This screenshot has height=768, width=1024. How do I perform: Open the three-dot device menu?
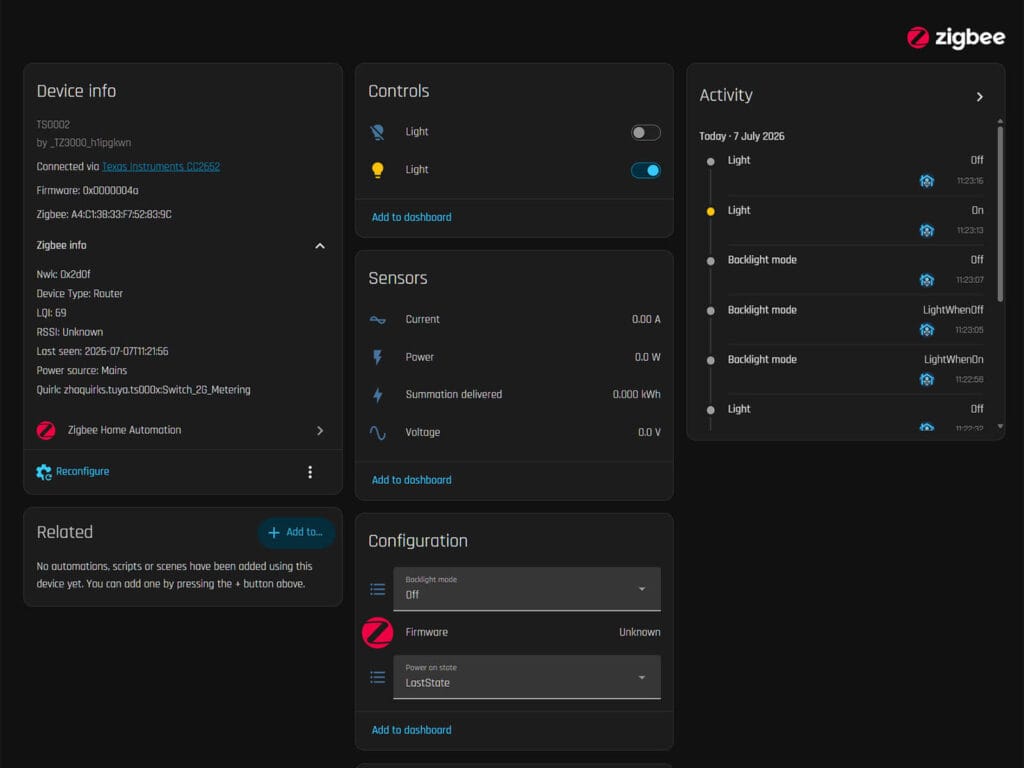point(310,472)
